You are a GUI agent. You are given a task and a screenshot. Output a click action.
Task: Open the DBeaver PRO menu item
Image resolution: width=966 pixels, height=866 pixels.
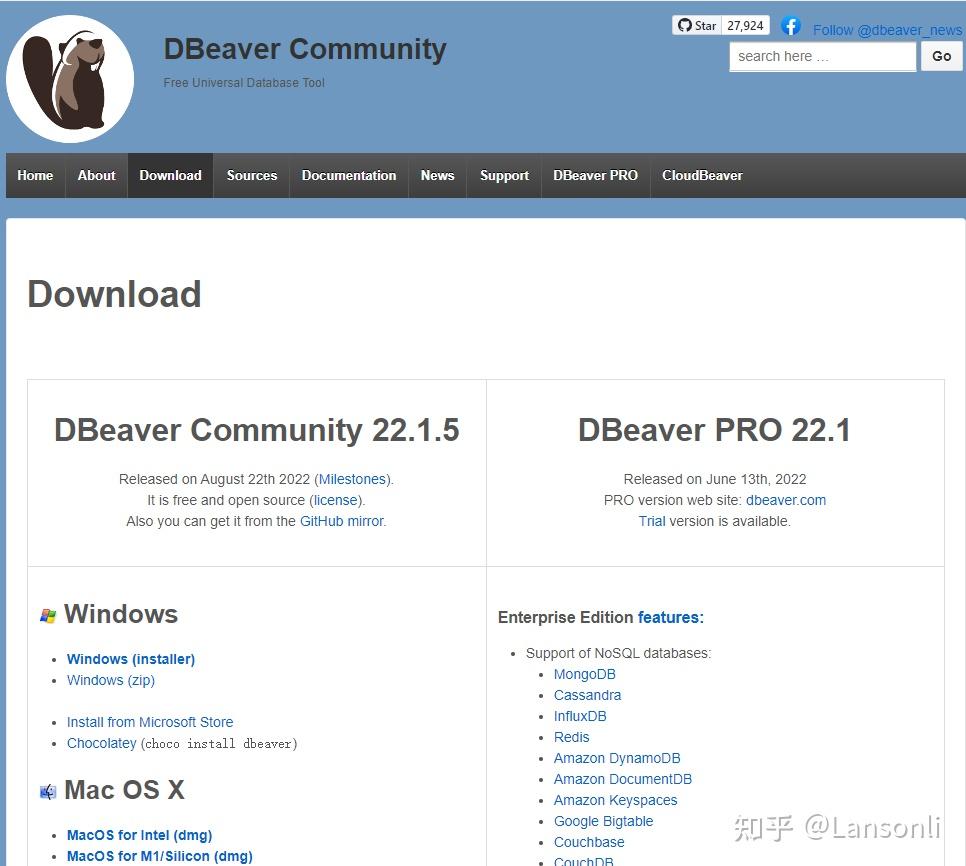coord(595,176)
